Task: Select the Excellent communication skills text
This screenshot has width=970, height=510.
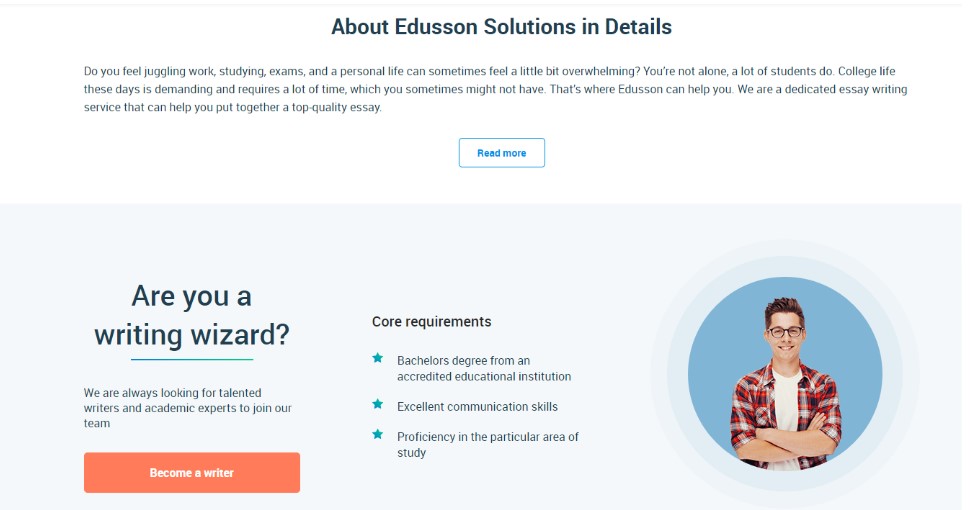Action: click(x=478, y=407)
